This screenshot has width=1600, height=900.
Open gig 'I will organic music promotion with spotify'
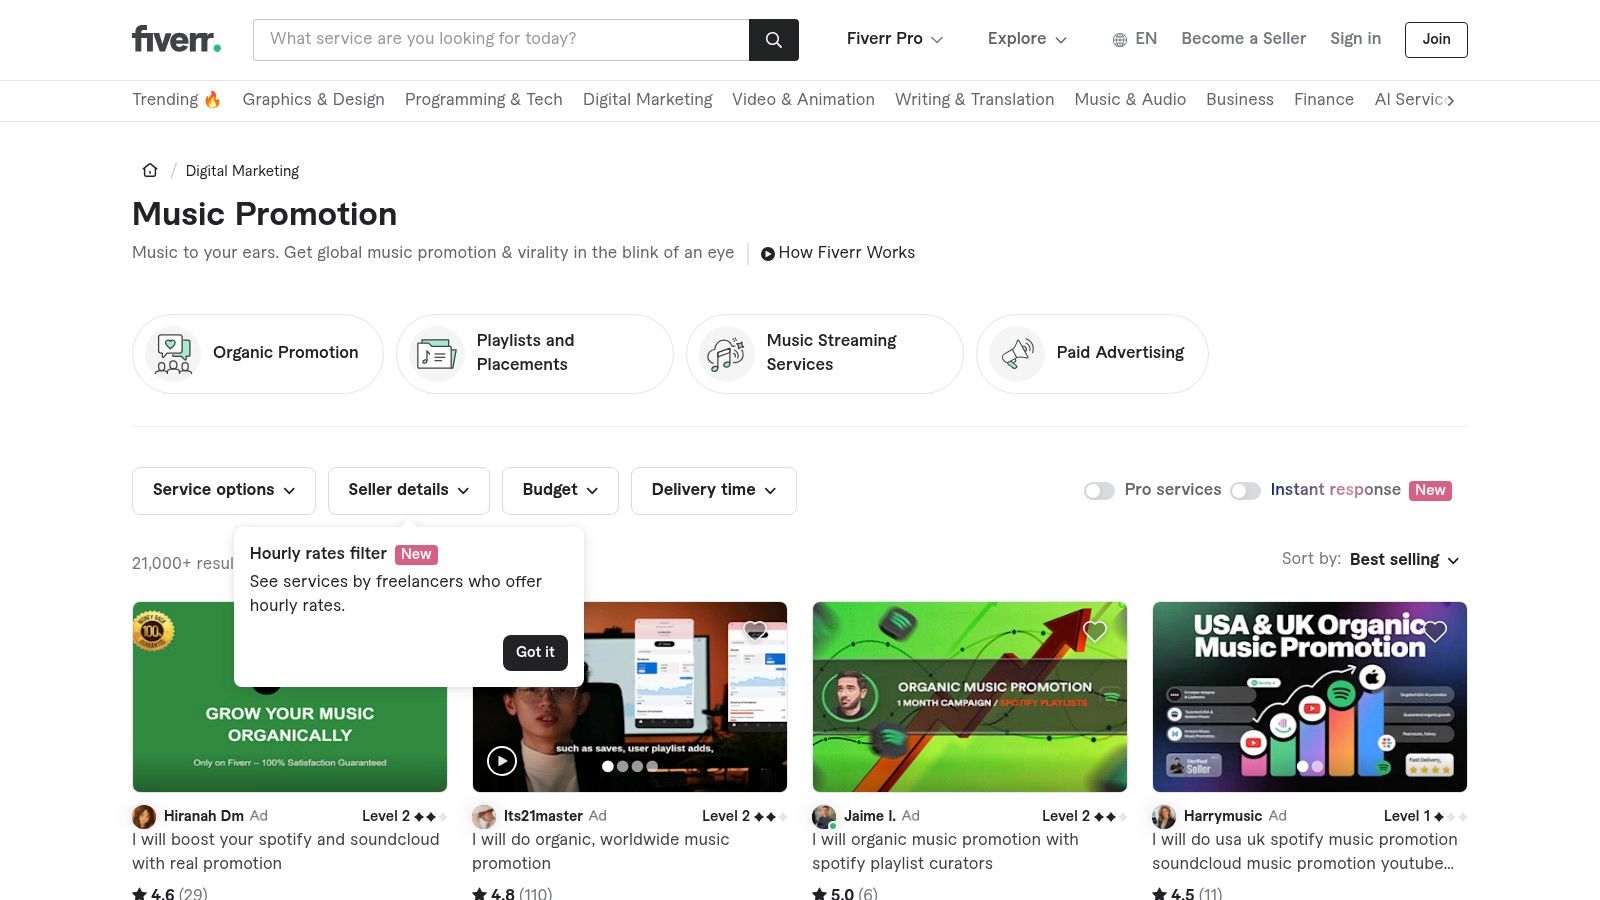coord(945,852)
